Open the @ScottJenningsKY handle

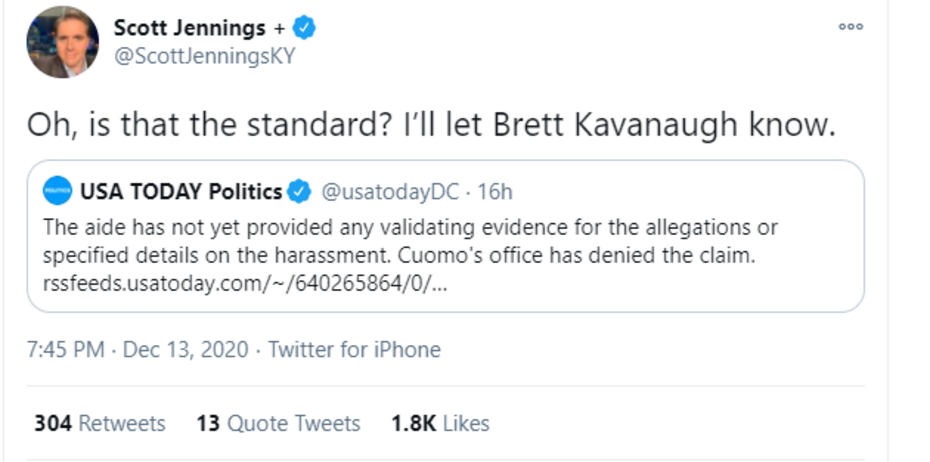pyautogui.click(x=205, y=56)
